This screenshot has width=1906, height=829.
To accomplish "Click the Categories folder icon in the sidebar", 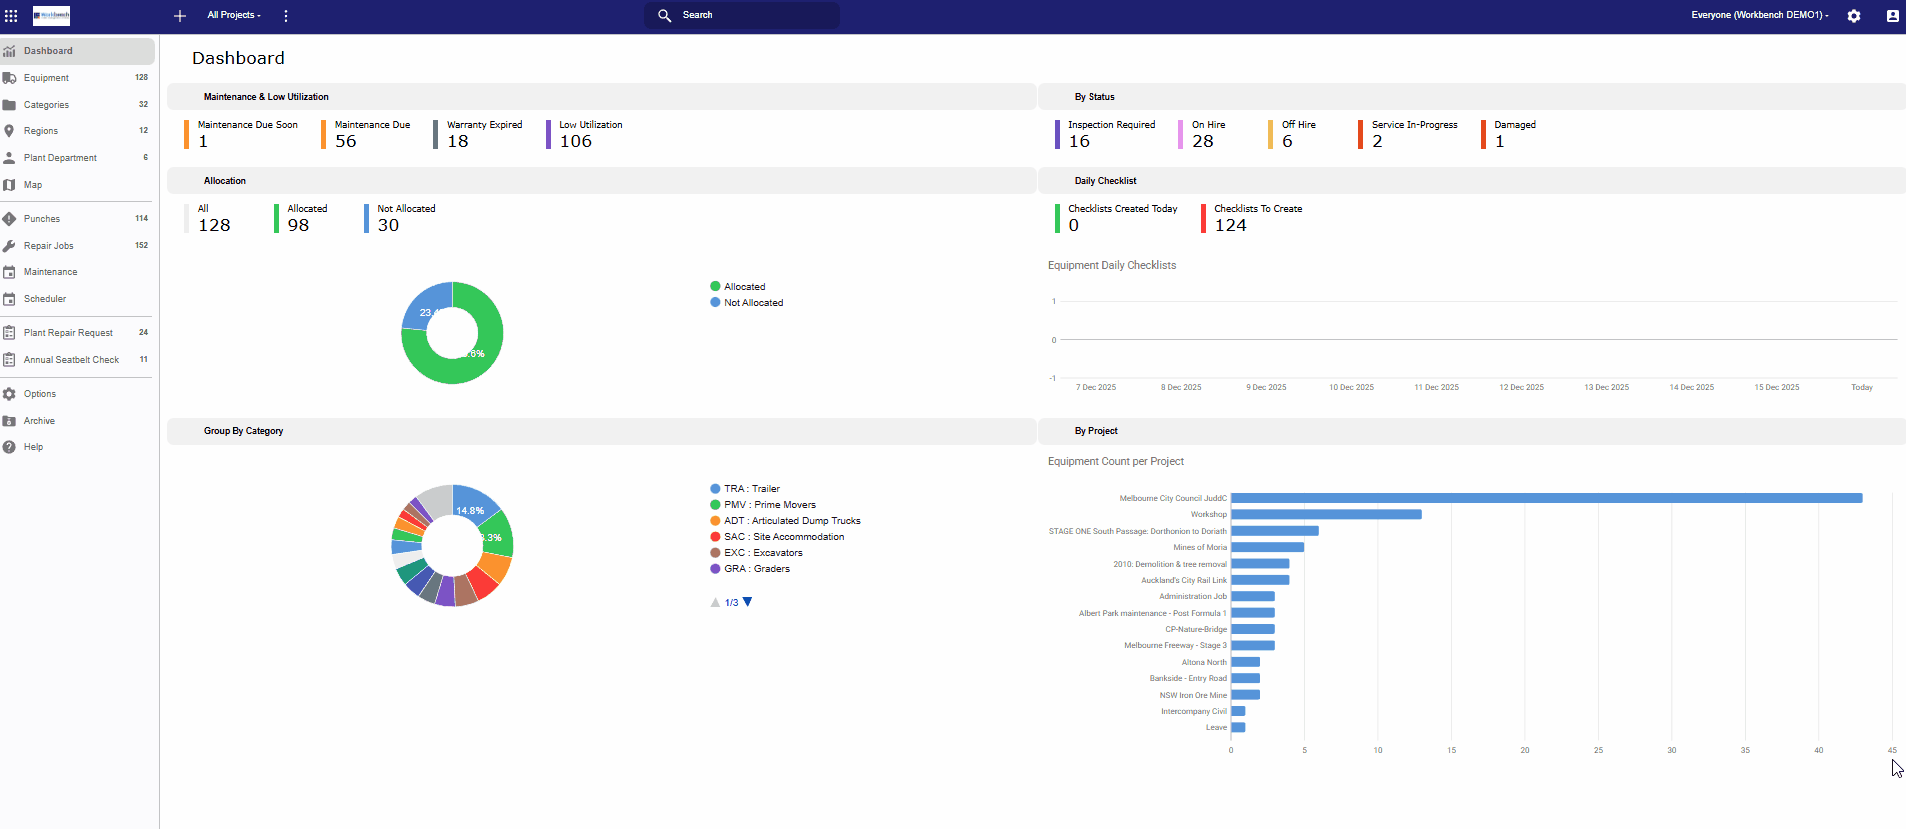I will pyautogui.click(x=9, y=105).
